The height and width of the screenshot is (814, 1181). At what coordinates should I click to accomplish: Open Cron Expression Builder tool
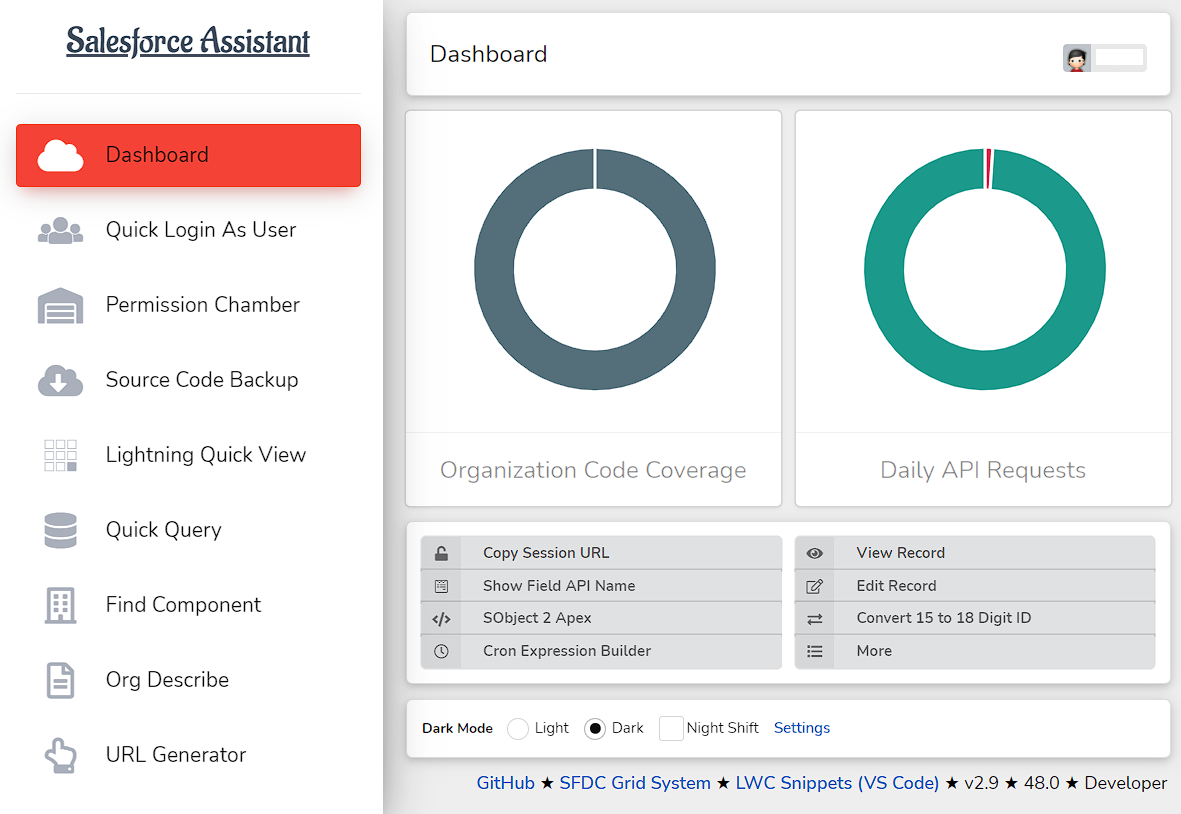pyautogui.click(x=601, y=651)
